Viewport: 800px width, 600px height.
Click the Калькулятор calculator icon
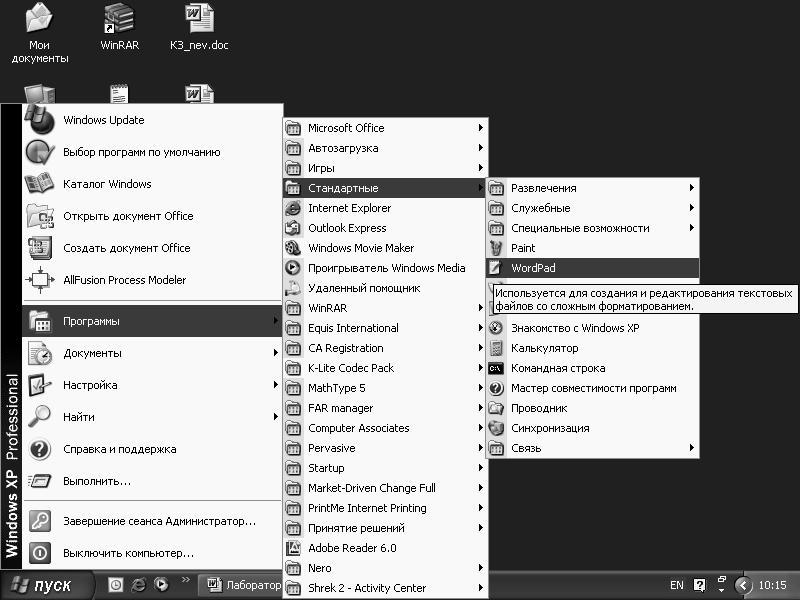click(x=496, y=348)
